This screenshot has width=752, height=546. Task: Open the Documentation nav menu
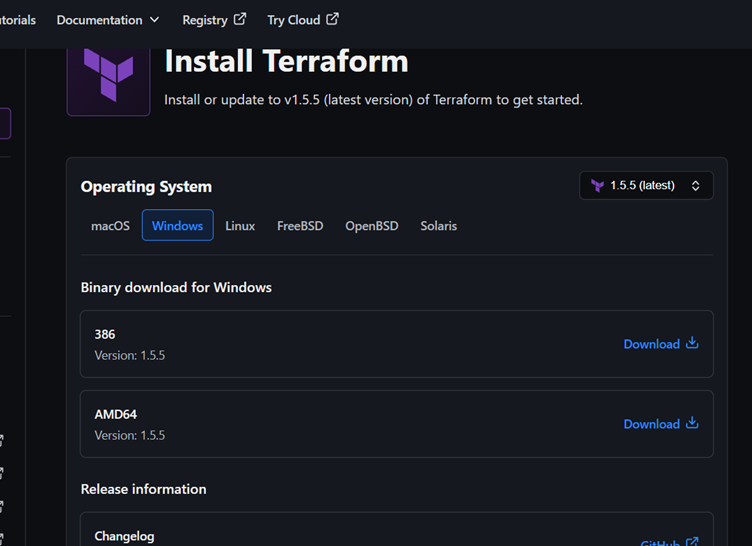coord(108,20)
